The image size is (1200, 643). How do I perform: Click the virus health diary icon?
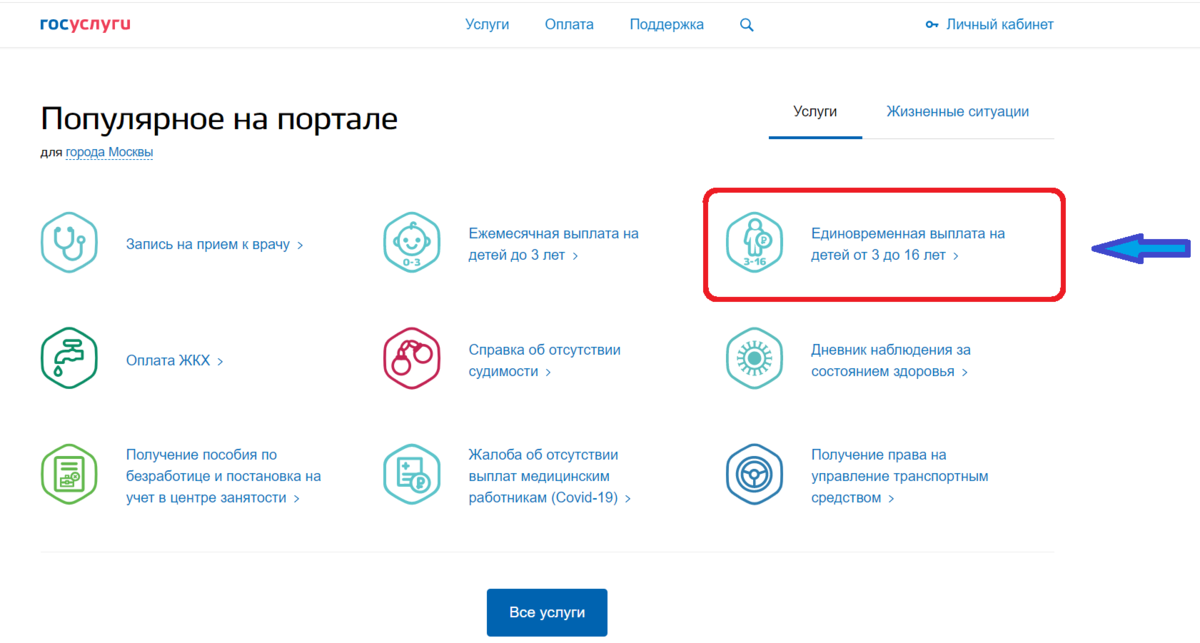[754, 359]
